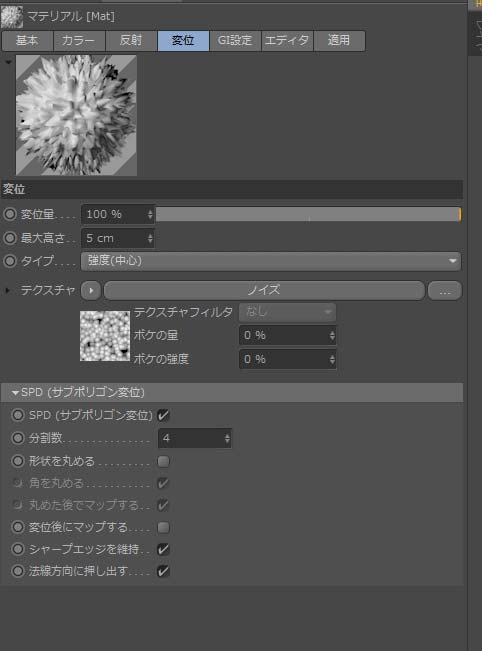Expand the テクスチャ row with its triangle

pyautogui.click(x=7, y=291)
